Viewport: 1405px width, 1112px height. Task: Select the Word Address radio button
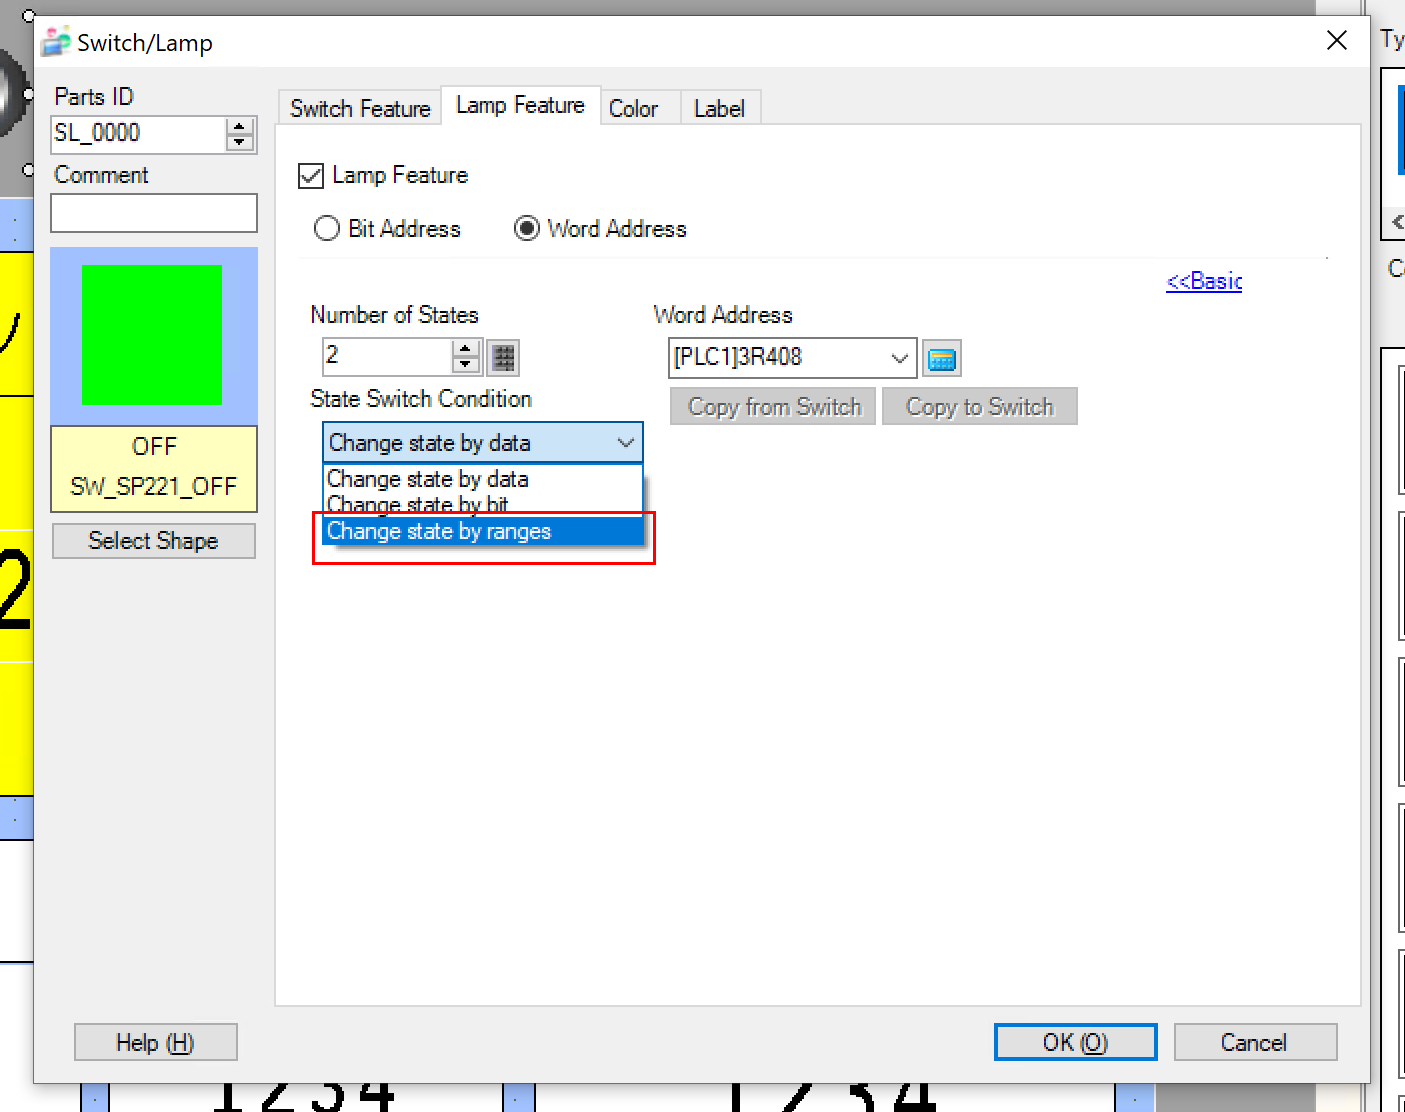click(x=526, y=229)
